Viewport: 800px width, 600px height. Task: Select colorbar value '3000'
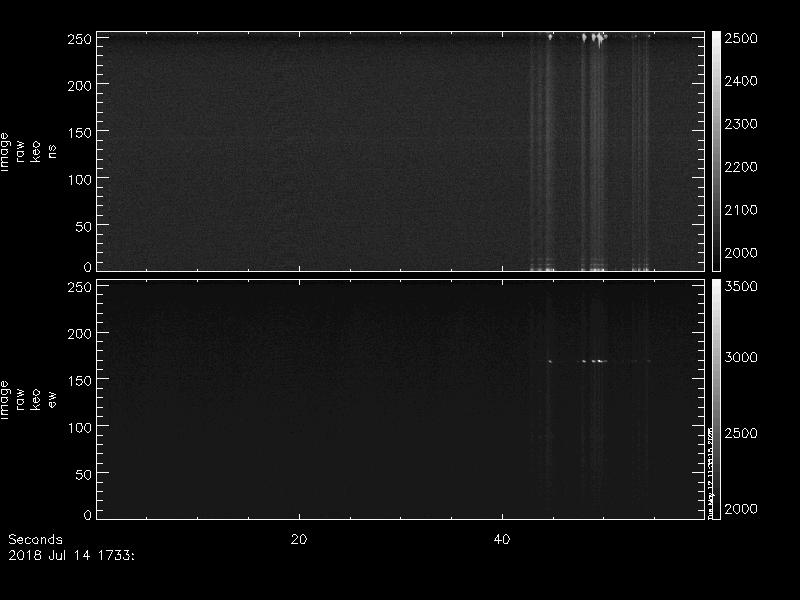(741, 357)
